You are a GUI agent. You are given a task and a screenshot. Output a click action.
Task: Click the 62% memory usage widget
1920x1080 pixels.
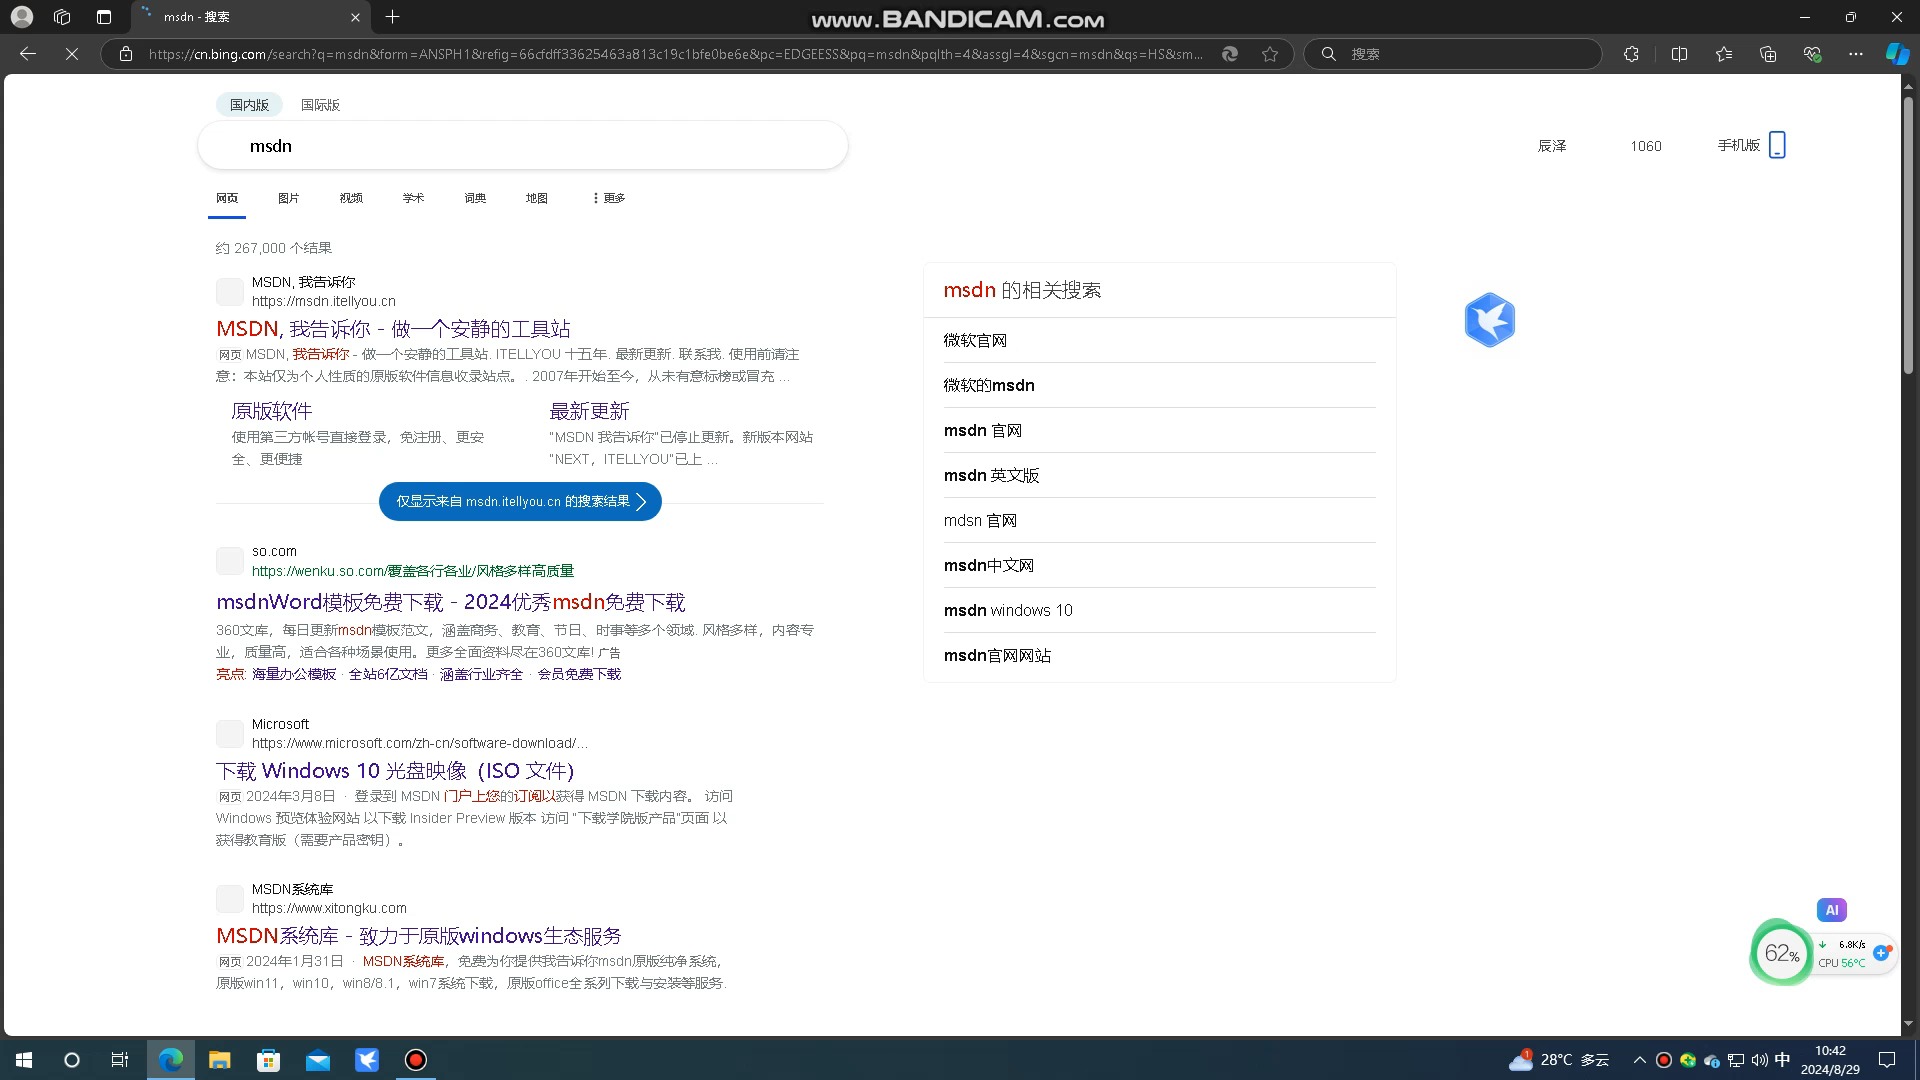(1781, 953)
